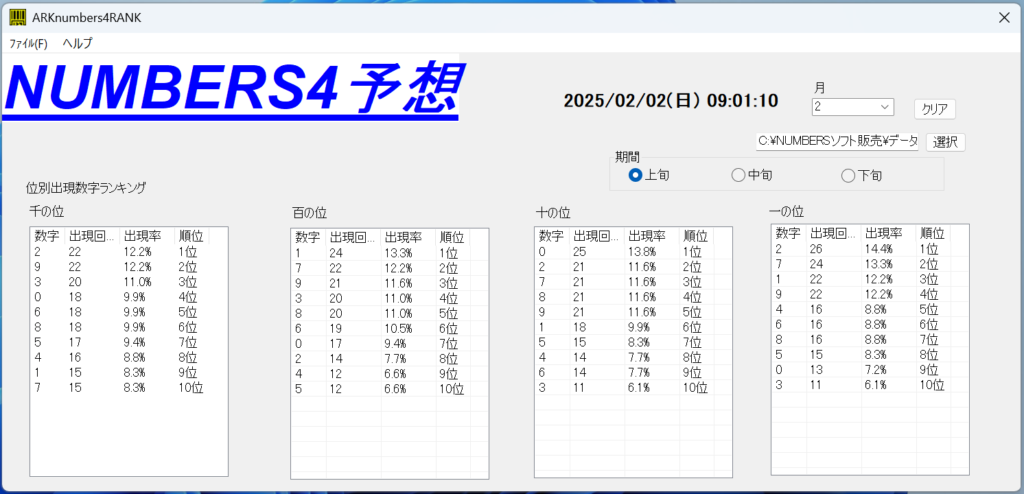Click 出現率 column header in 千の位 table

(142, 237)
